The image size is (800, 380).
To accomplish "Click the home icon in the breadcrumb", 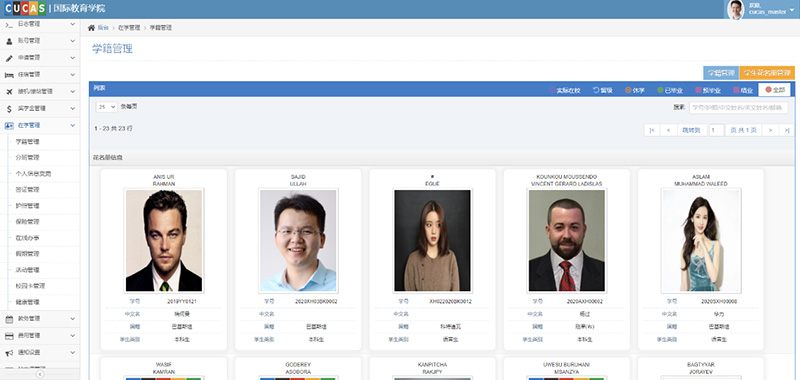I will pyautogui.click(x=91, y=28).
